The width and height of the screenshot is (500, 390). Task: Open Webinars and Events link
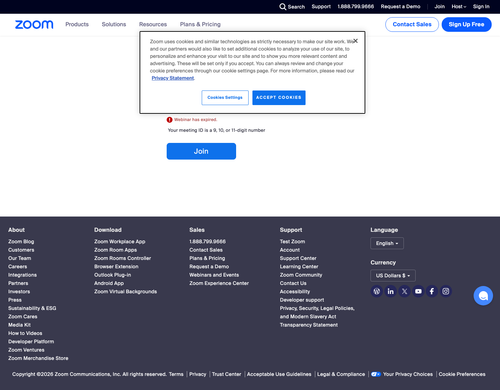tap(214, 275)
